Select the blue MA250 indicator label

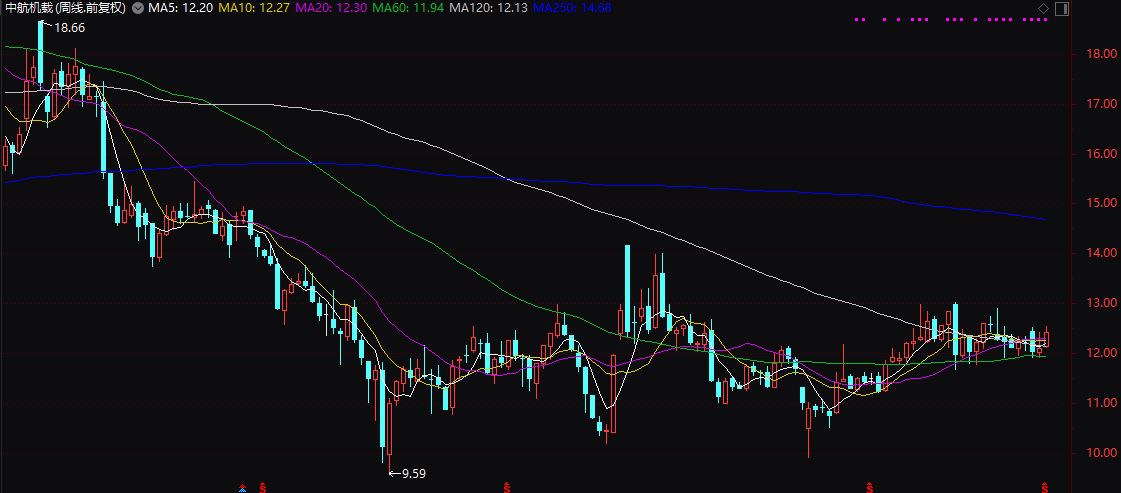(x=572, y=9)
